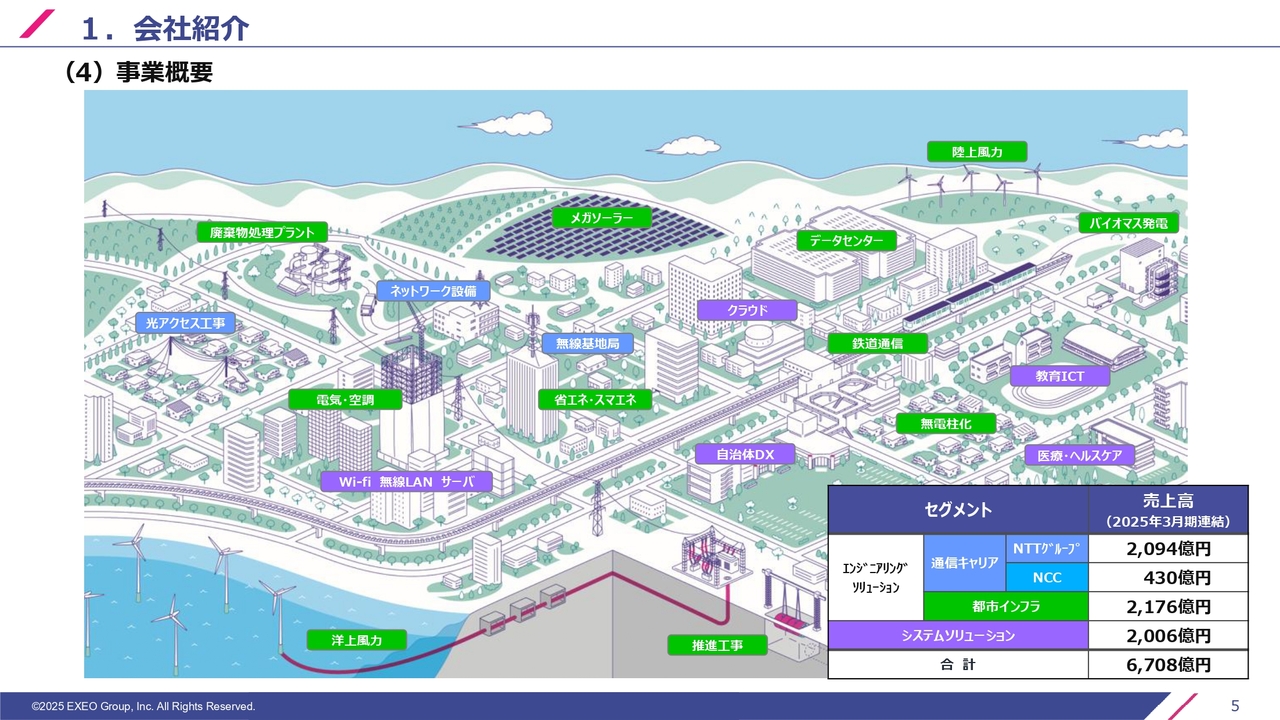Select the 電気・空調 label
Image resolution: width=1280 pixels, height=720 pixels.
[x=345, y=400]
